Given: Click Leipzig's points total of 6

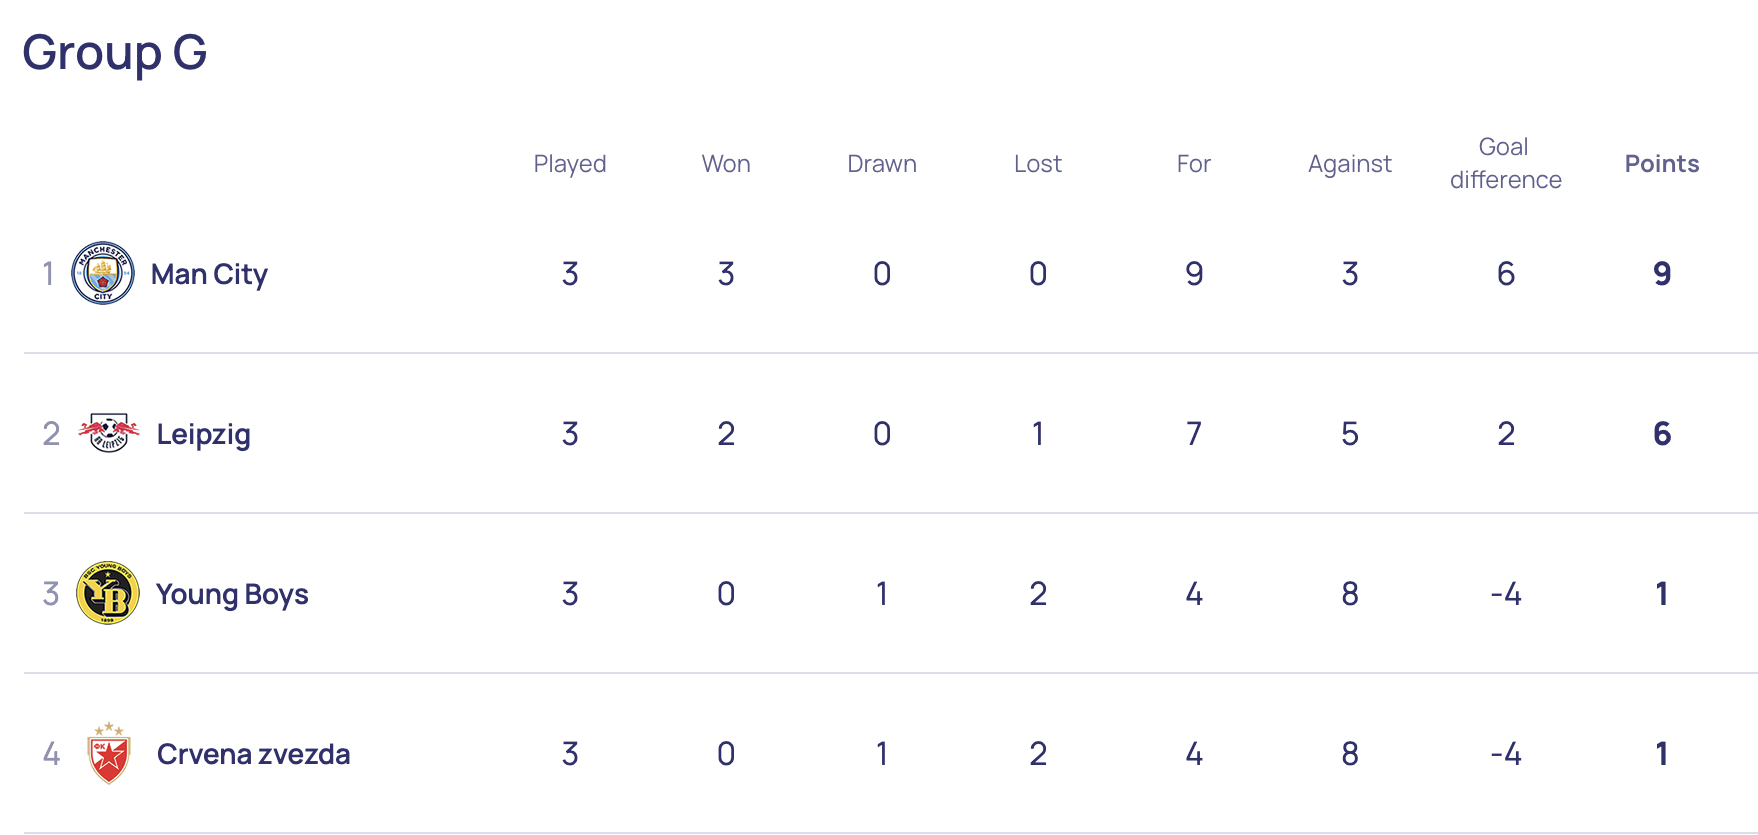Looking at the screenshot, I should click(x=1662, y=434).
